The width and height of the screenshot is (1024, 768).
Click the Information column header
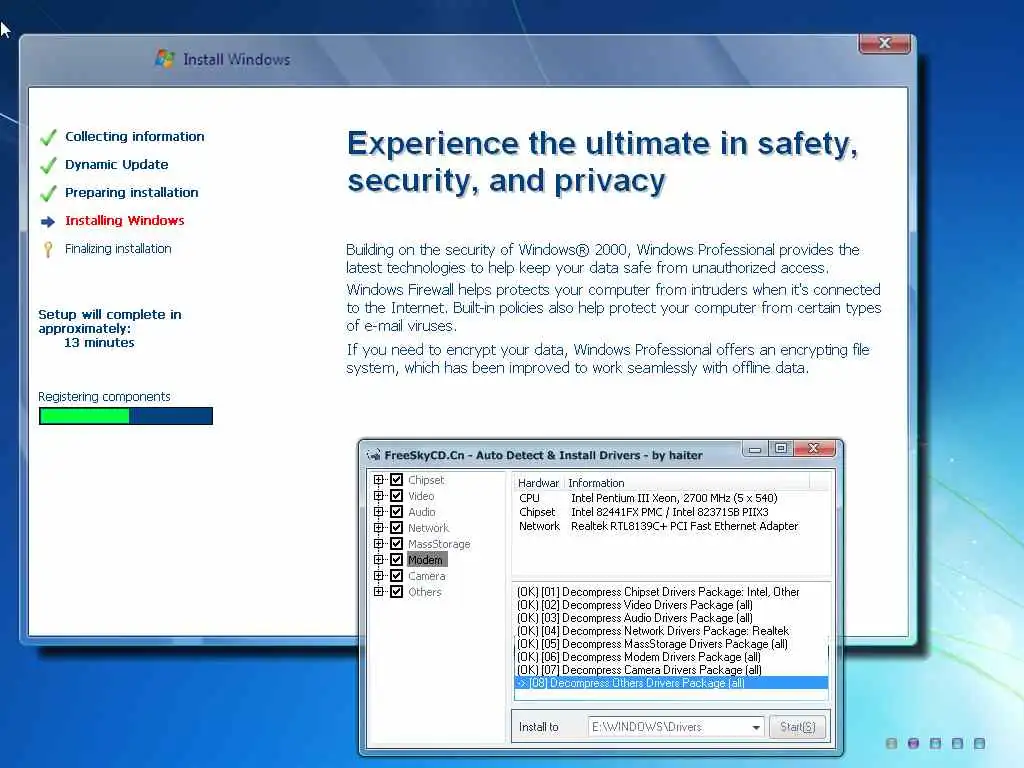[x=687, y=483]
